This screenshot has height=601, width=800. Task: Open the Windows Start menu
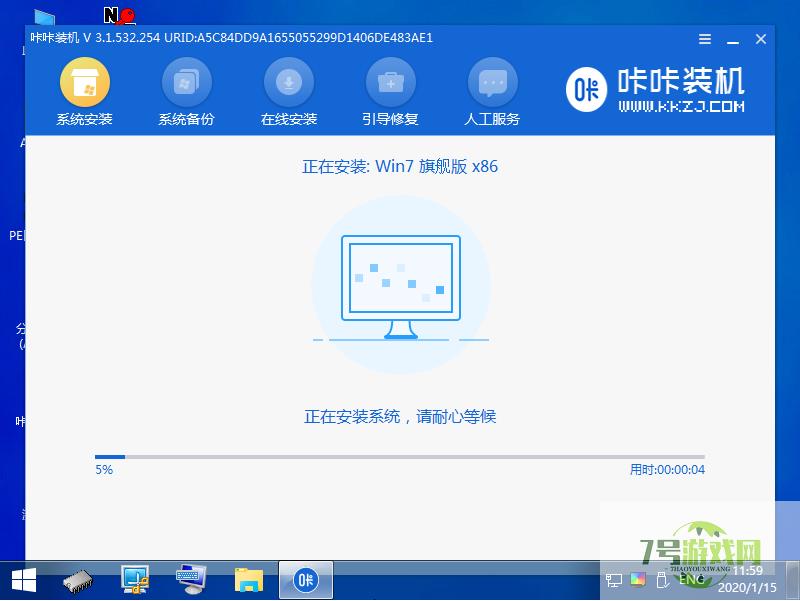[21, 580]
